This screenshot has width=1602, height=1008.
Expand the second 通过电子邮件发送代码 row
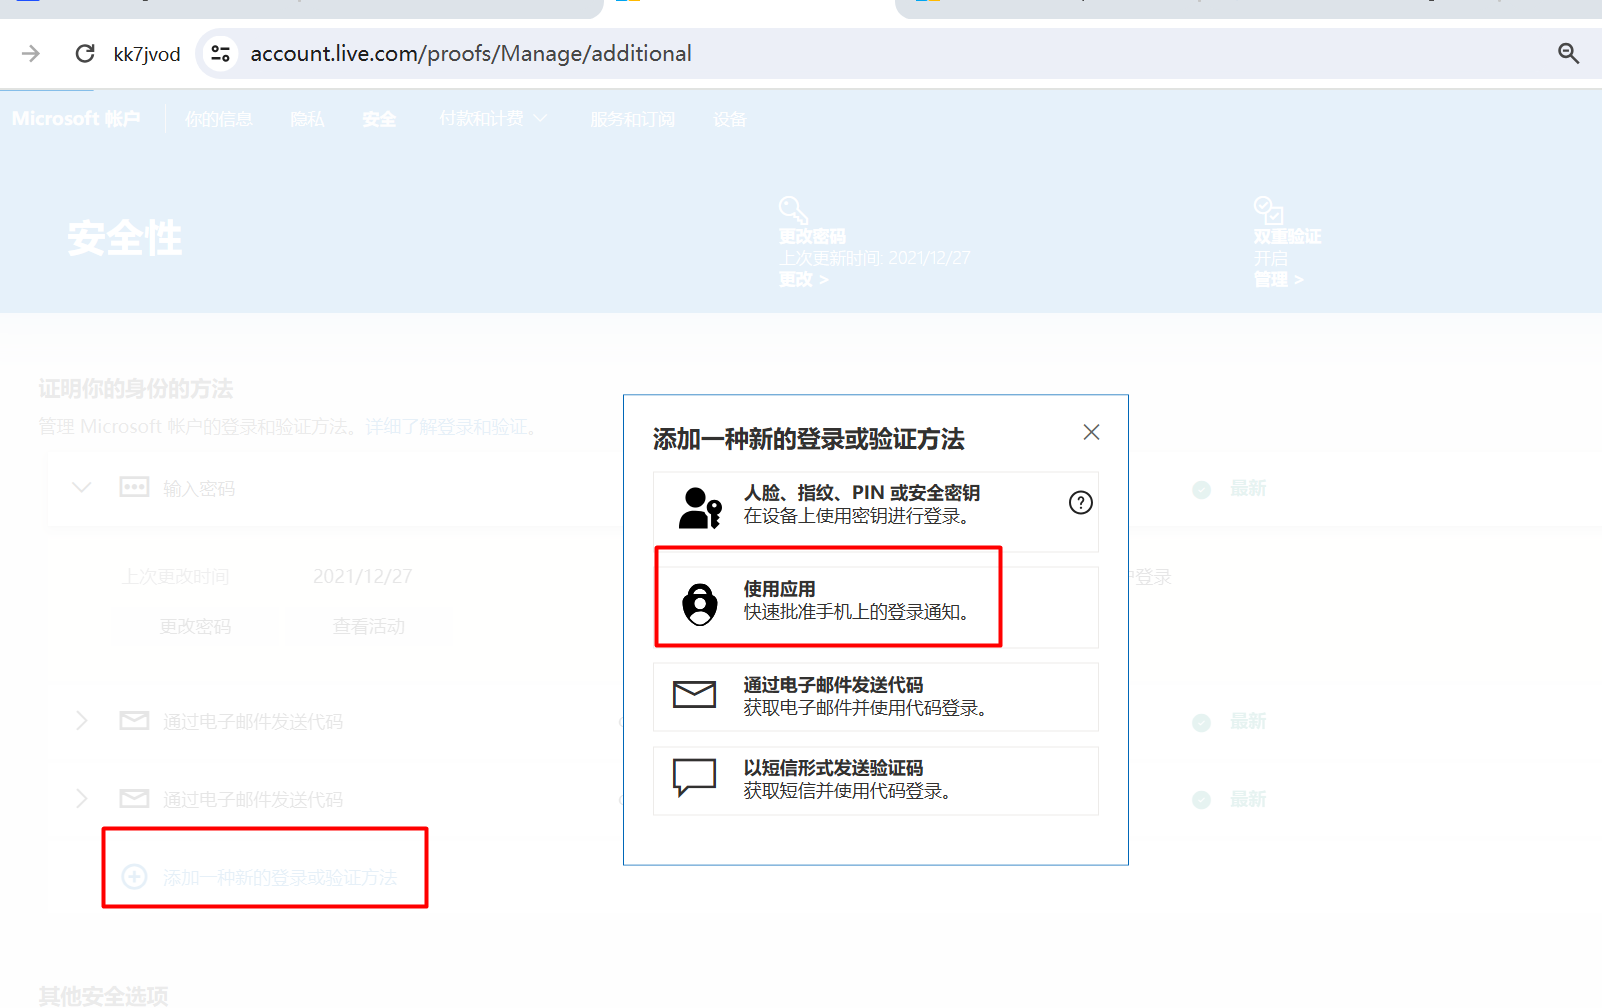[82, 799]
